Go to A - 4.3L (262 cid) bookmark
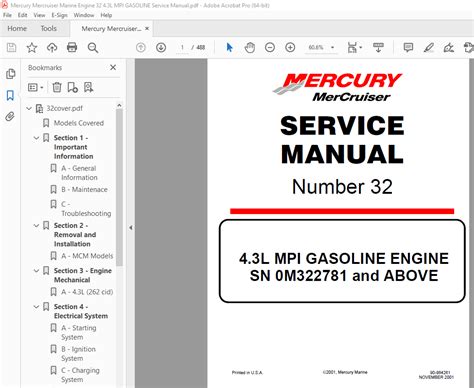This screenshot has width=474, height=388. click(87, 292)
